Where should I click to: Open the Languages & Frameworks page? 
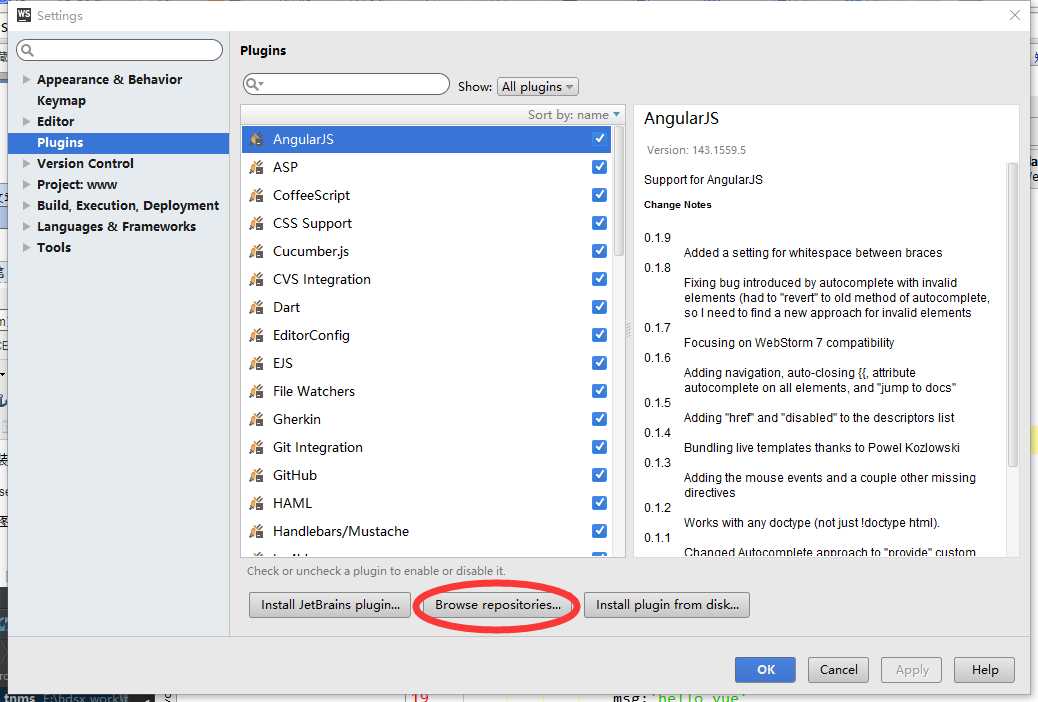tap(117, 226)
